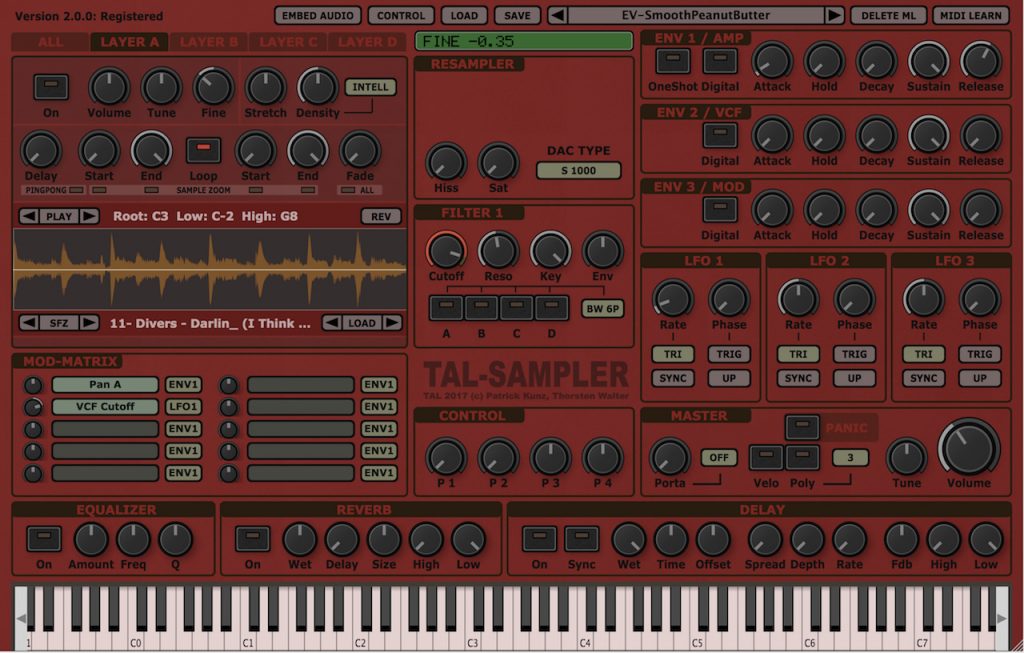Open the LFO 1 TRI waveform selector

[x=673, y=354]
